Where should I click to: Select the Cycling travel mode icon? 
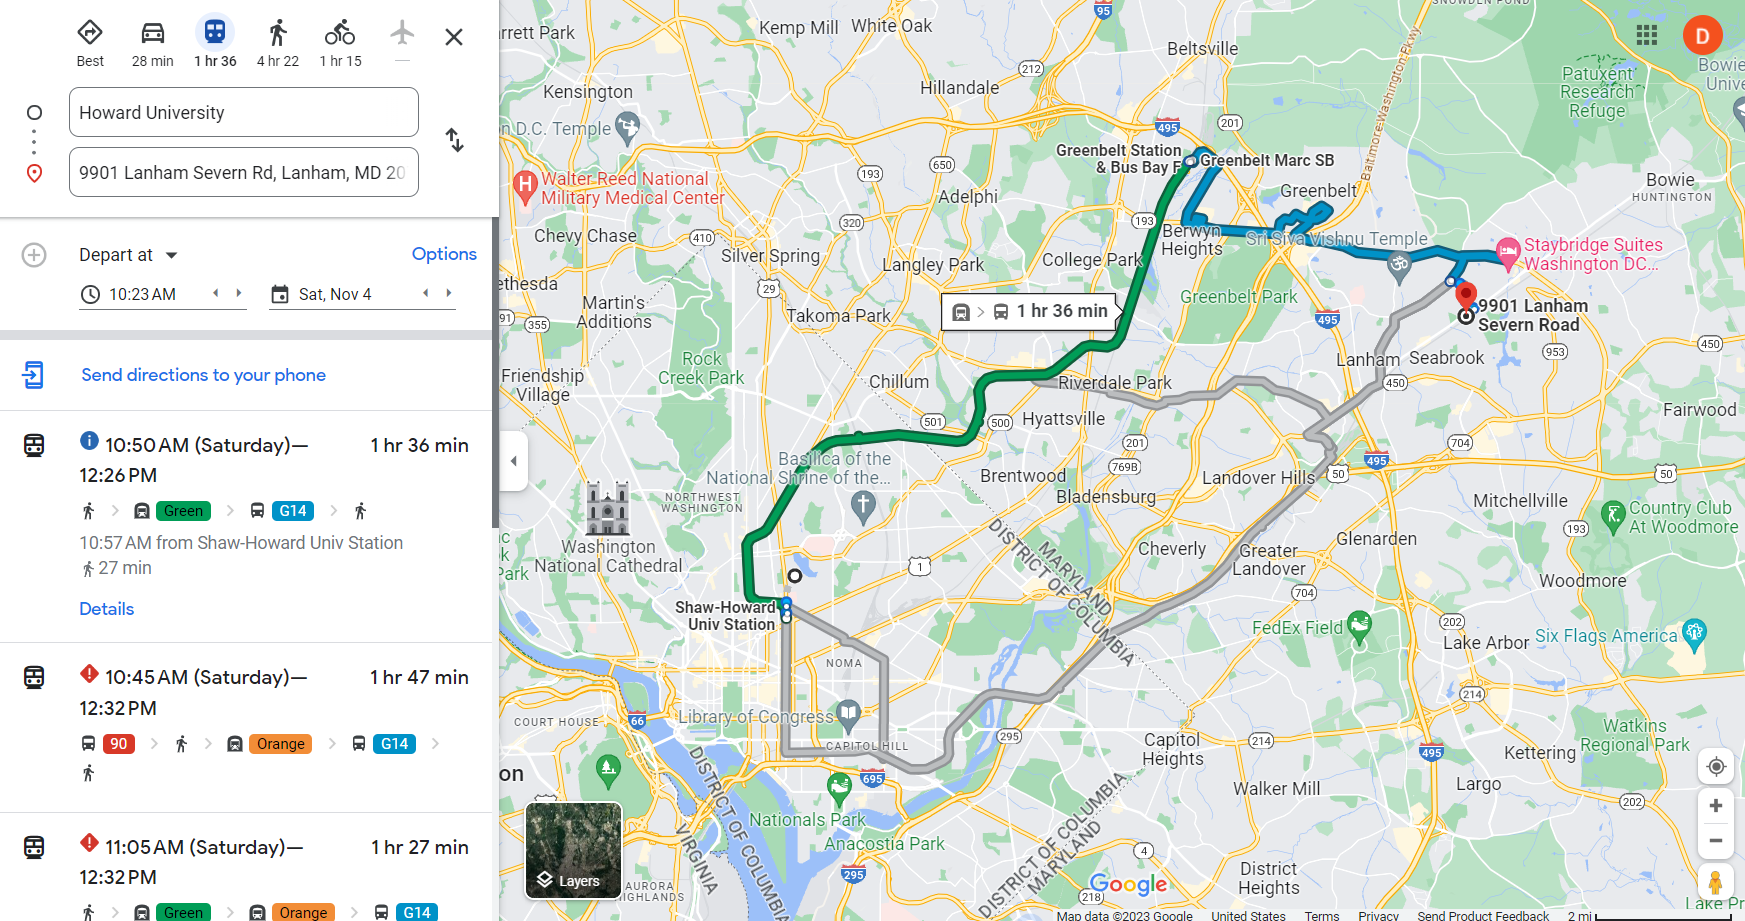pyautogui.click(x=340, y=33)
